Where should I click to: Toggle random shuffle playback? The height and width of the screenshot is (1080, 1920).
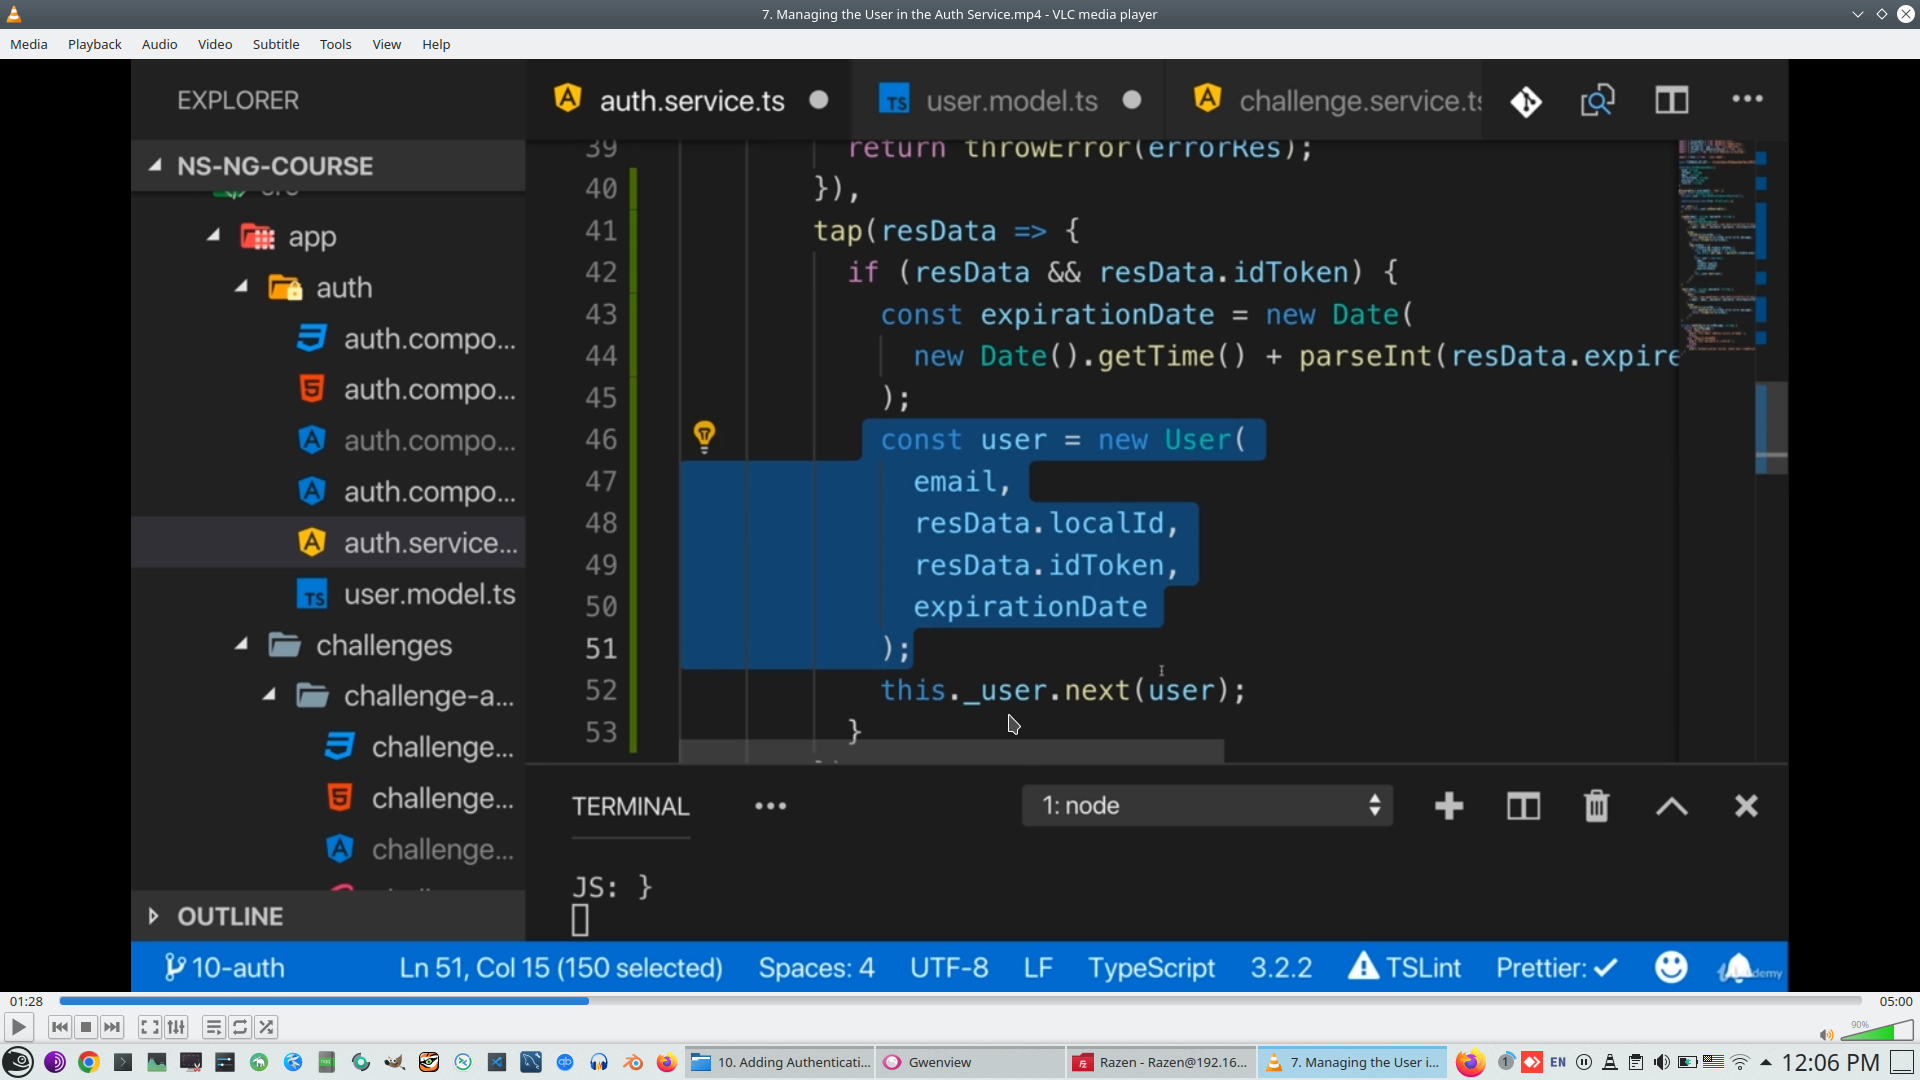(266, 1027)
